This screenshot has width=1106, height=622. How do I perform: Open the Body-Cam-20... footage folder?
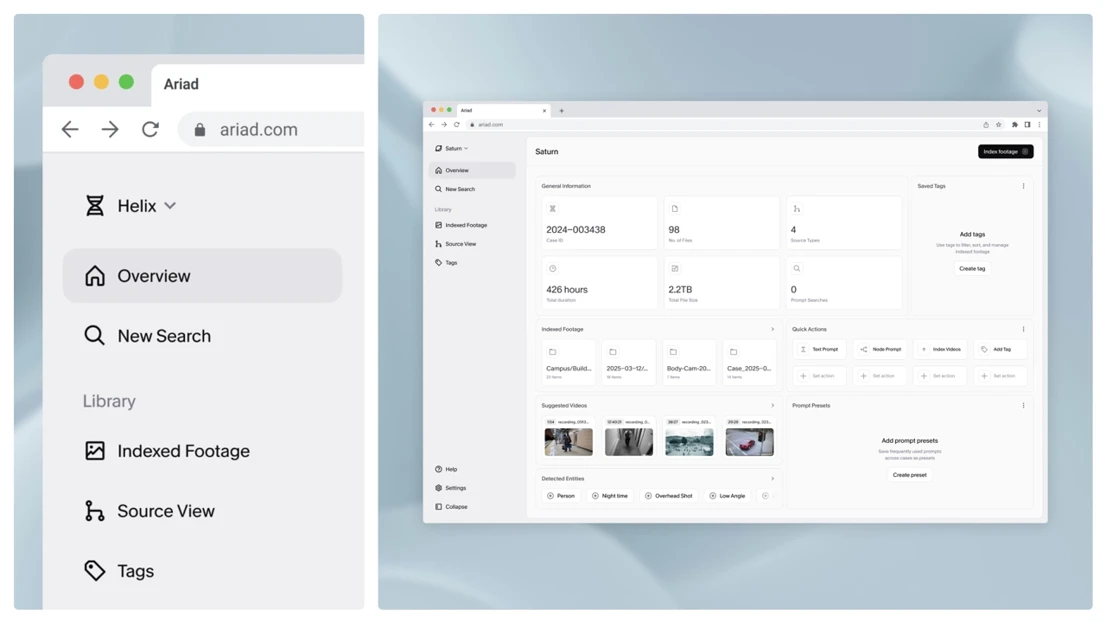[689, 361]
